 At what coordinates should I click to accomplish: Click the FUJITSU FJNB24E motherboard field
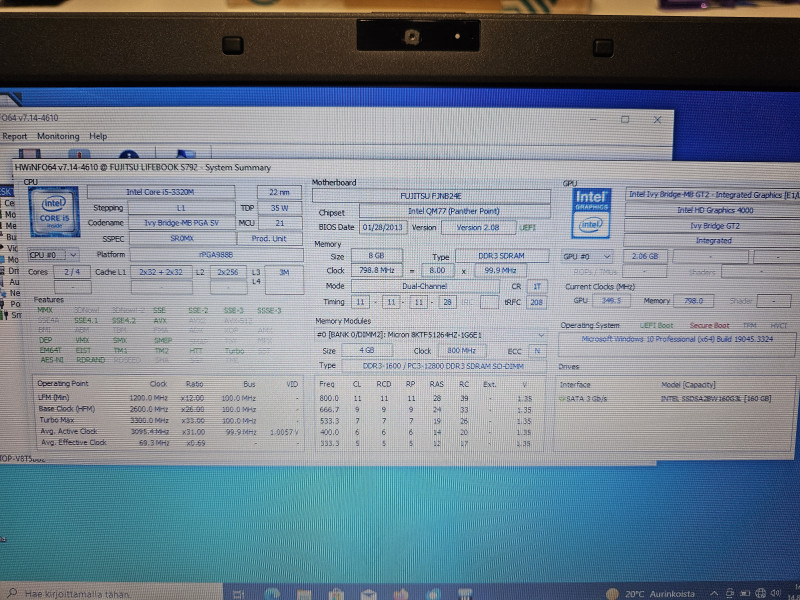pyautogui.click(x=431, y=196)
